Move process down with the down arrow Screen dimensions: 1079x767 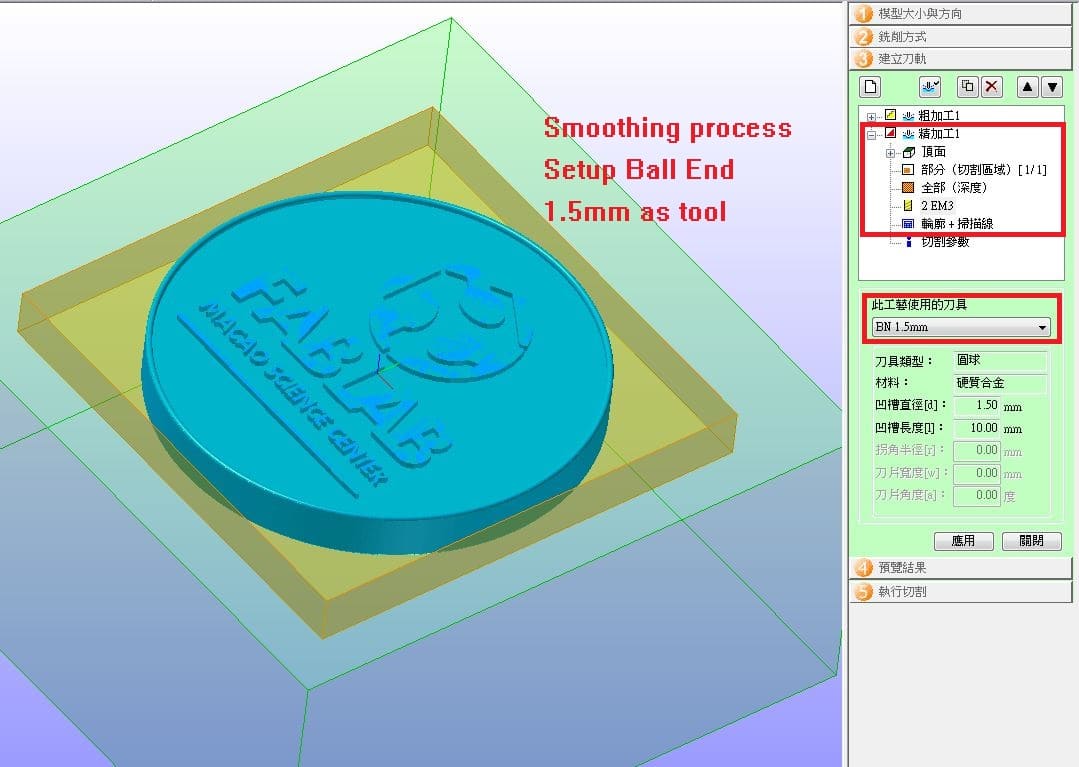click(x=1052, y=87)
